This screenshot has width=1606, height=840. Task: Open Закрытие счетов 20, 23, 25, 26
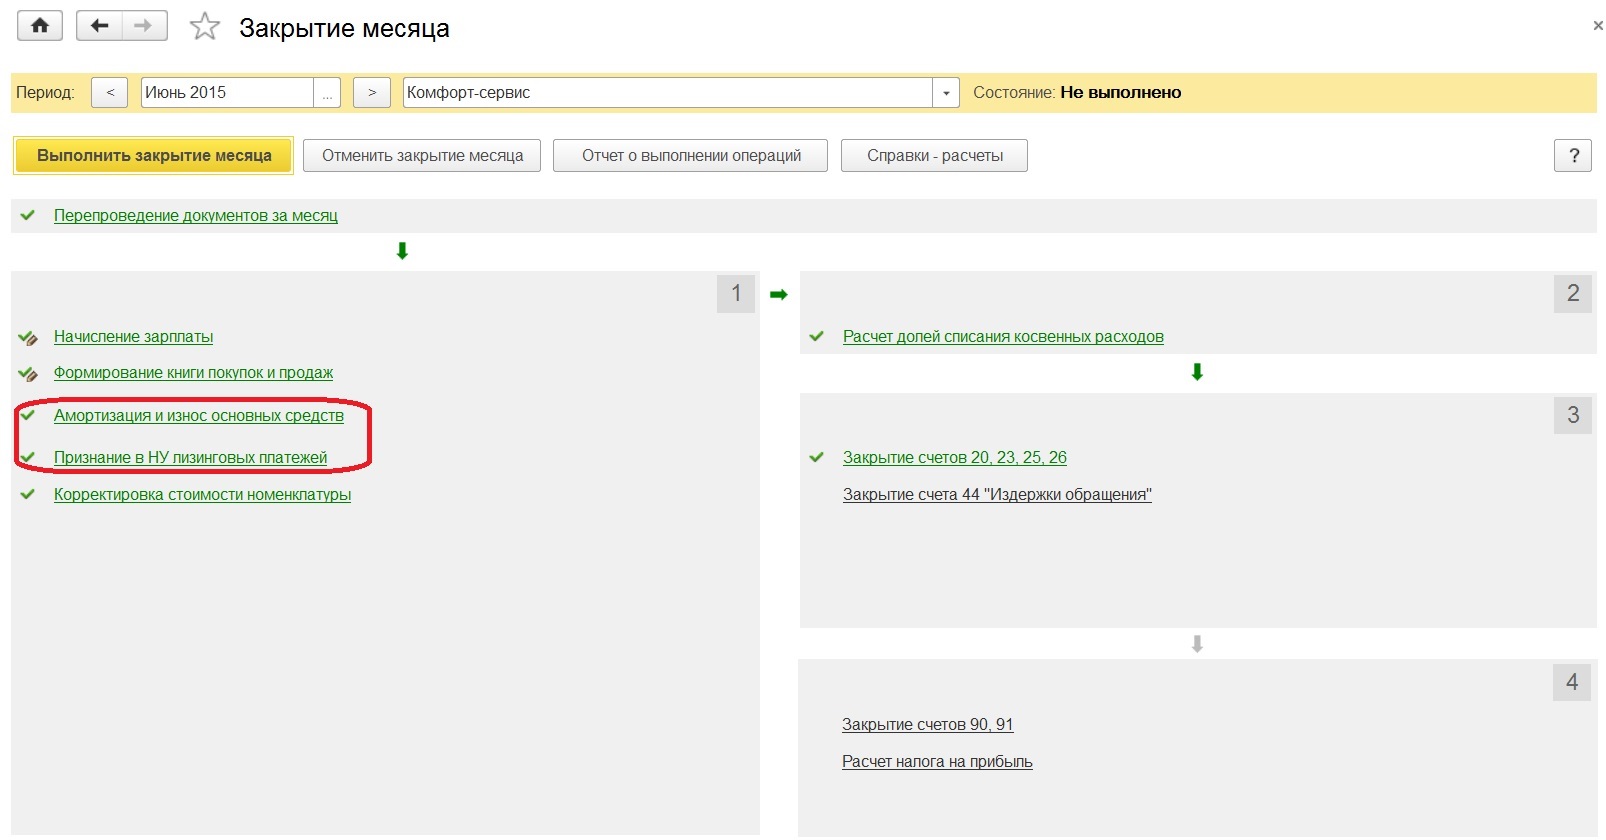[955, 458]
